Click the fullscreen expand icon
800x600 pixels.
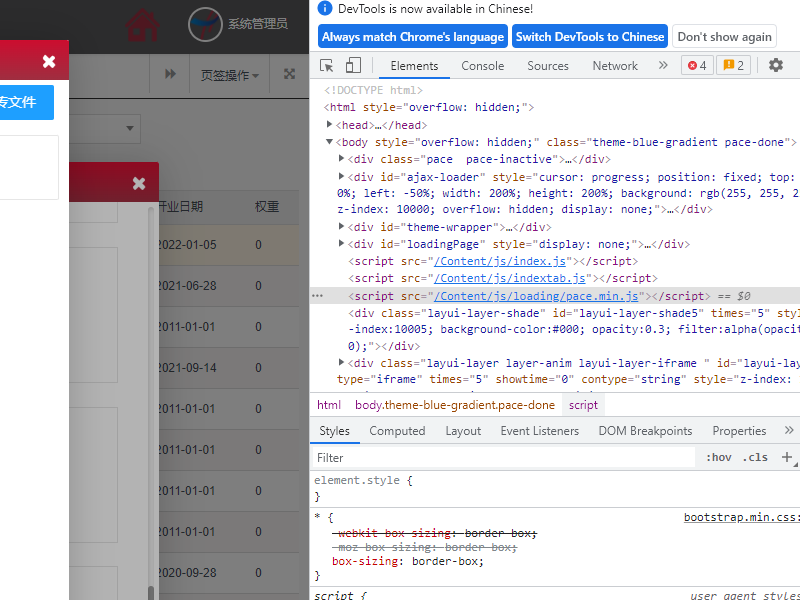tap(289, 74)
